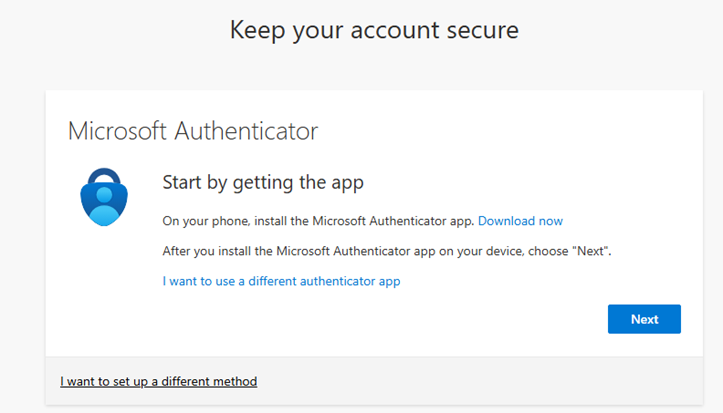Select "I want to set up a different method"

(x=158, y=381)
